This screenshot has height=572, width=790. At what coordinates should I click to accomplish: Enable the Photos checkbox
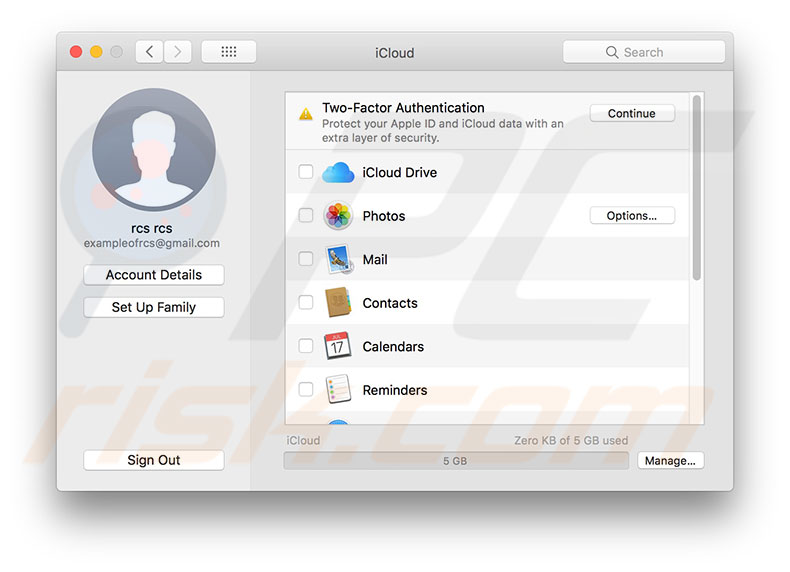coord(305,215)
